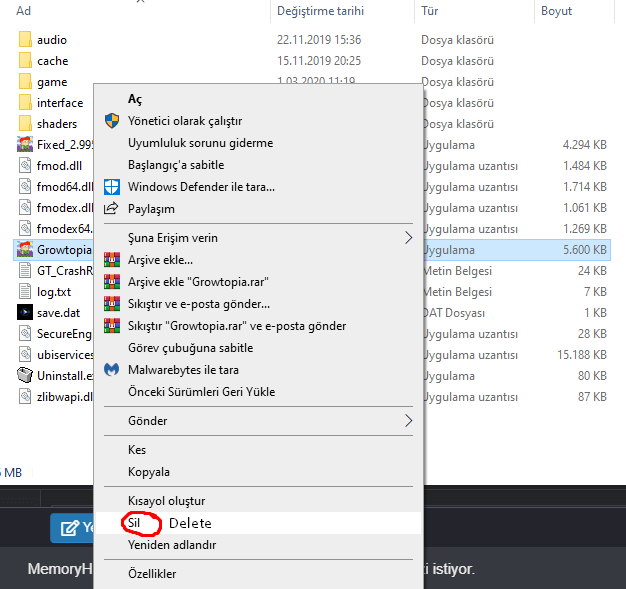Sort by the Ad column header
Image resolution: width=626 pixels, height=589 pixels.
(x=24, y=11)
